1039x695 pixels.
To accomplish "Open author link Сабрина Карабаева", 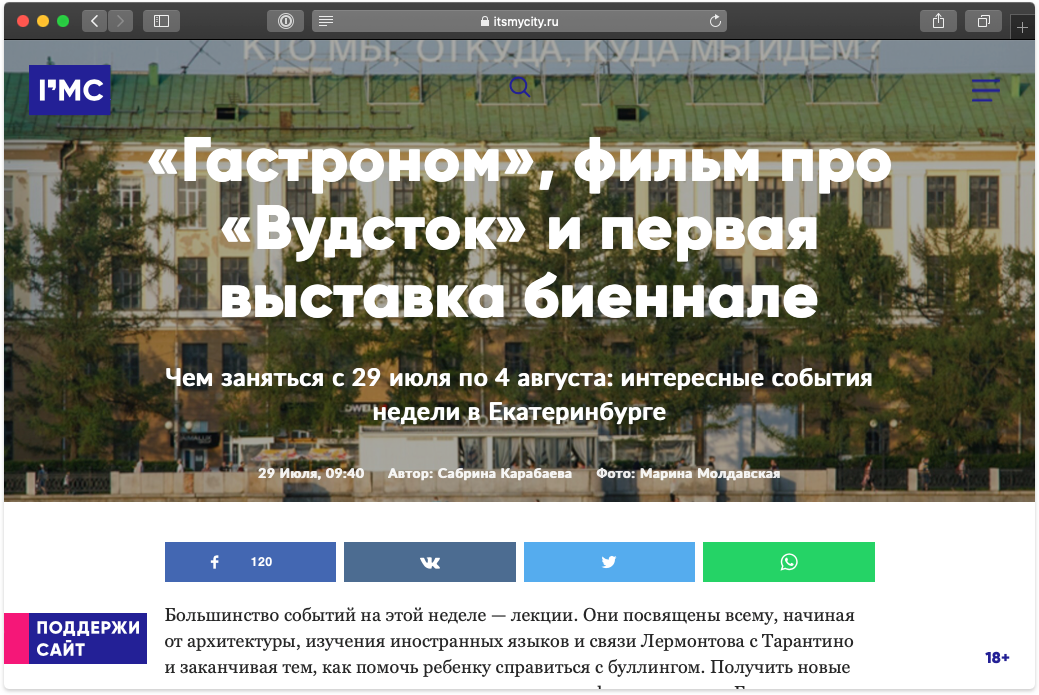I will coord(505,474).
